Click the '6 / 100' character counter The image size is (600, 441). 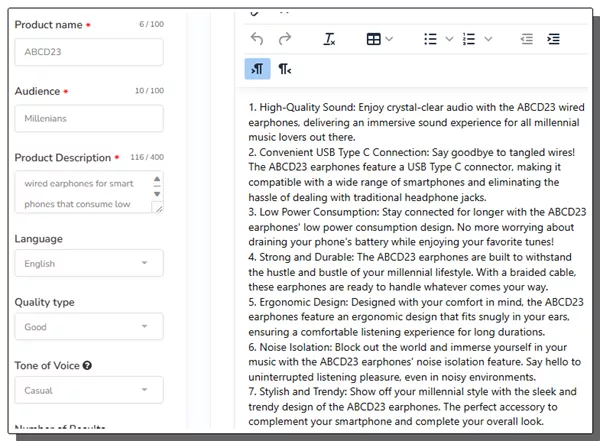[152, 24]
